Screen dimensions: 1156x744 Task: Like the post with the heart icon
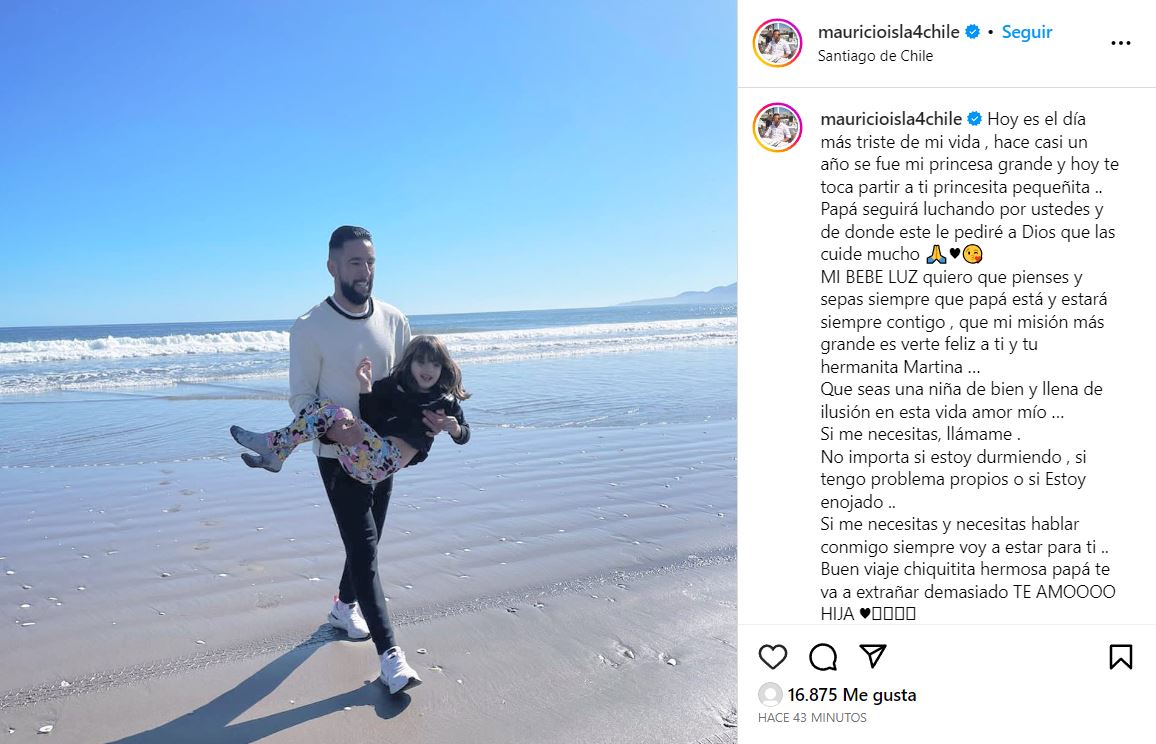[773, 656]
